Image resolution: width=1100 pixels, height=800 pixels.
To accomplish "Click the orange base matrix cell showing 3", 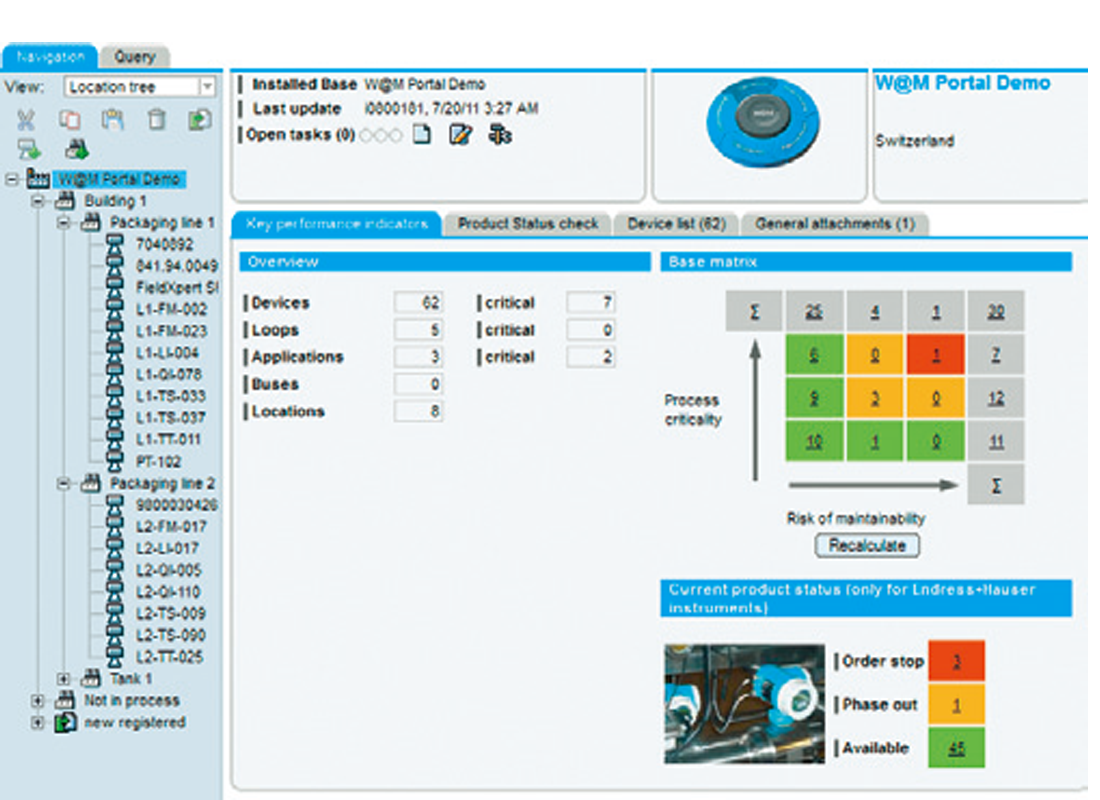I will pos(875,398).
